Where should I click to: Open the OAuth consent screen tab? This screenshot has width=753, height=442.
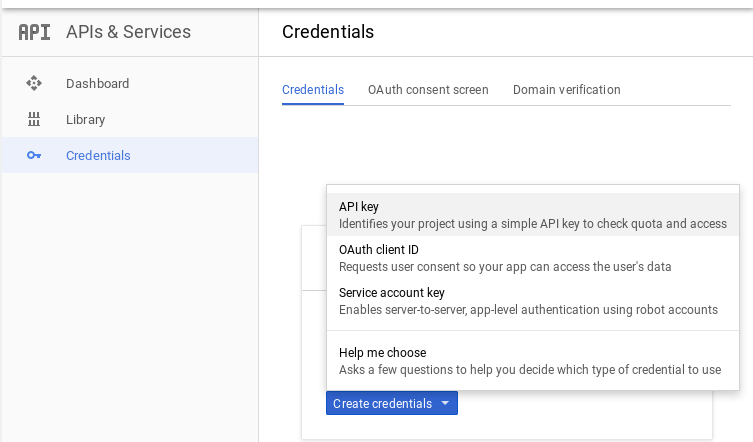(x=428, y=90)
